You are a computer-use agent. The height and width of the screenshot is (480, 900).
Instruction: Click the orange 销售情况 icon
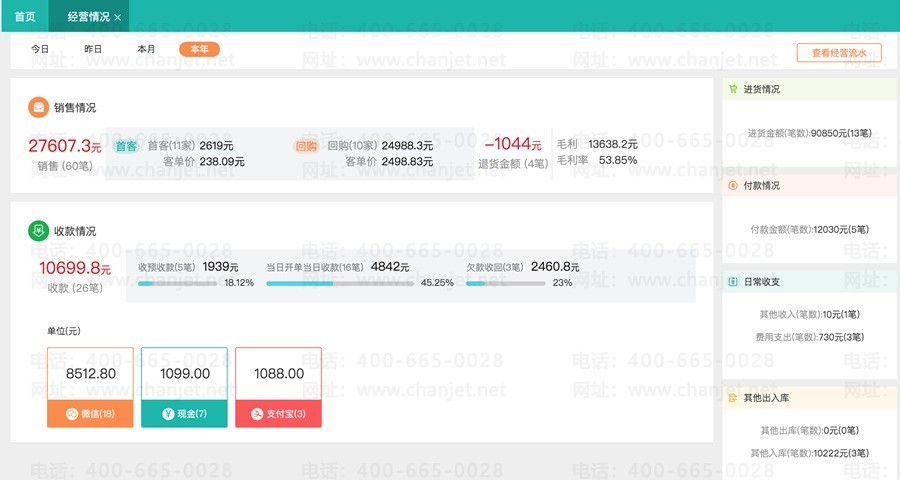(38, 107)
